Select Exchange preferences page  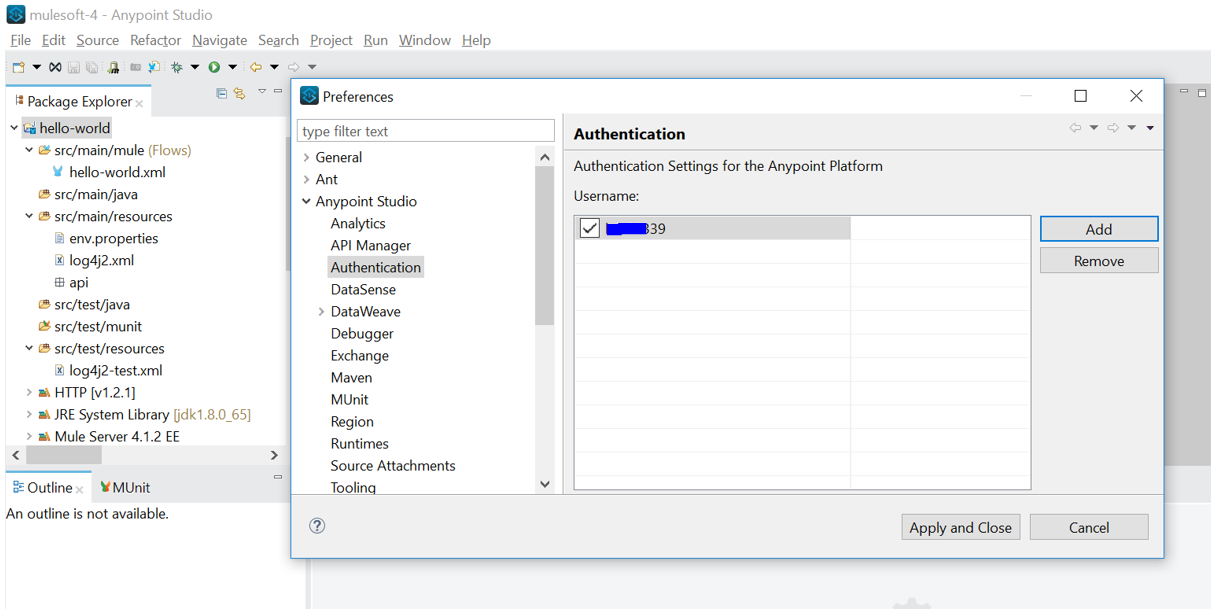pyautogui.click(x=360, y=355)
